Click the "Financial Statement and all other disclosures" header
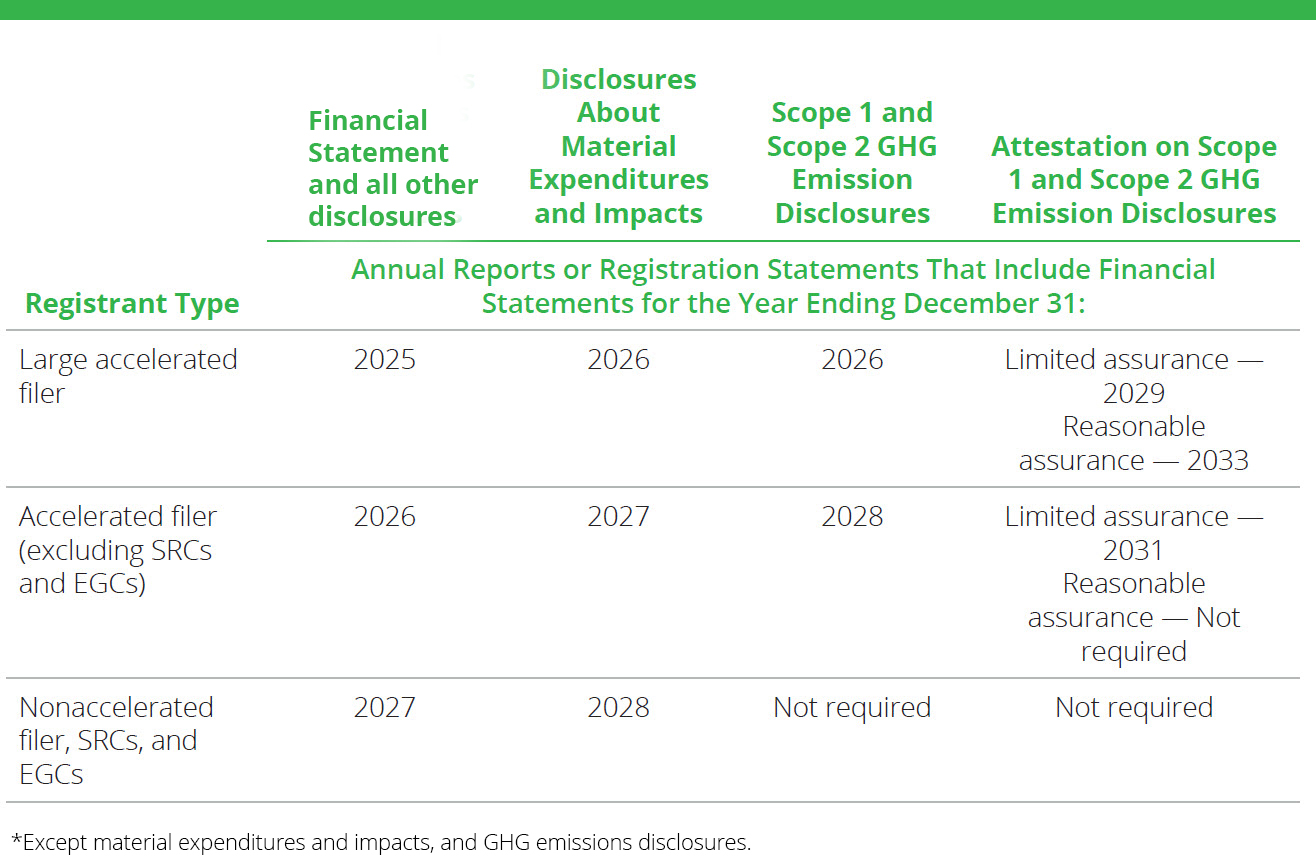 click(393, 168)
